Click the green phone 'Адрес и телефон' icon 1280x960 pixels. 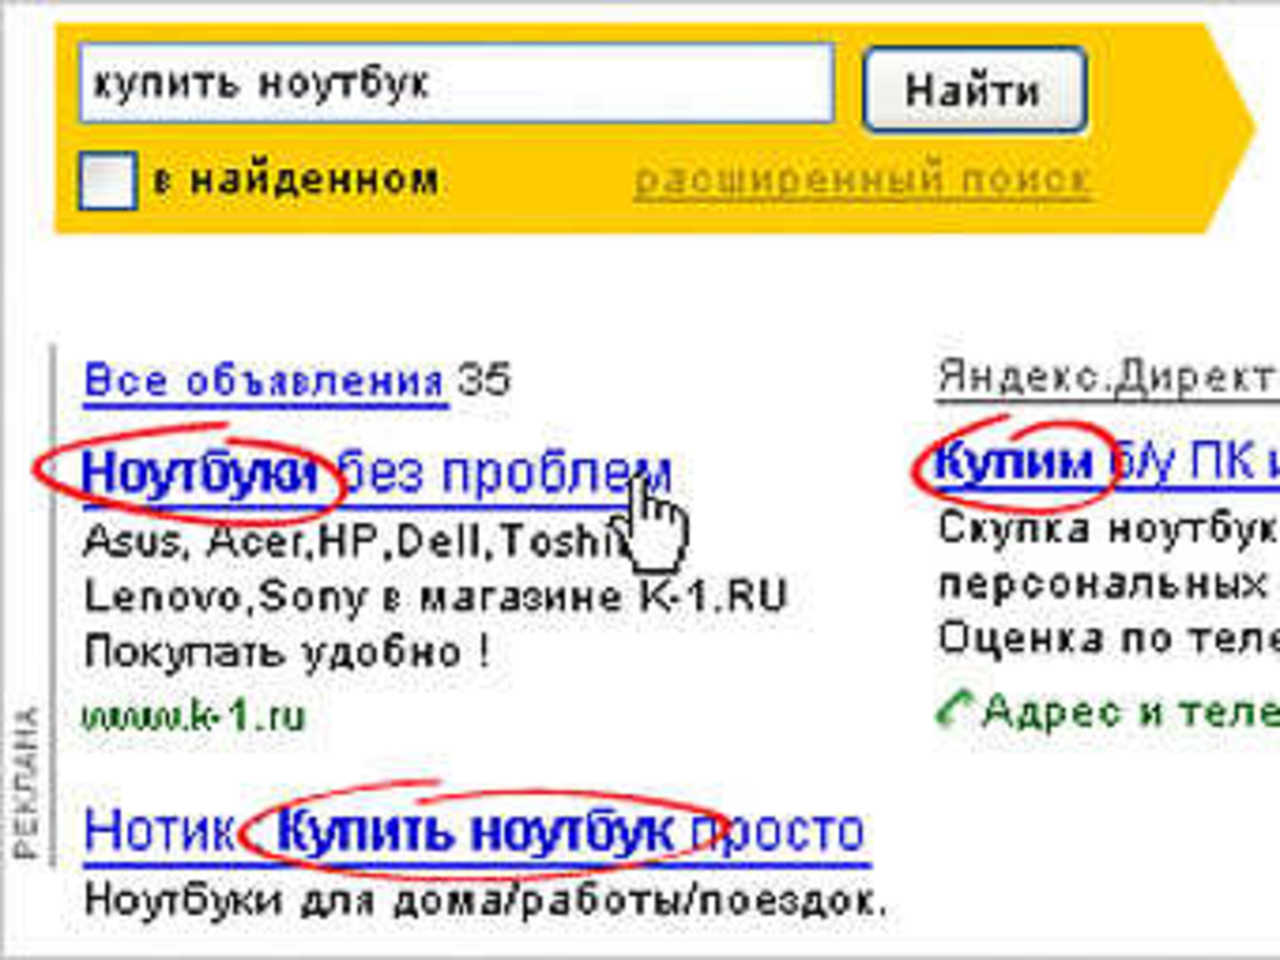(x=954, y=710)
